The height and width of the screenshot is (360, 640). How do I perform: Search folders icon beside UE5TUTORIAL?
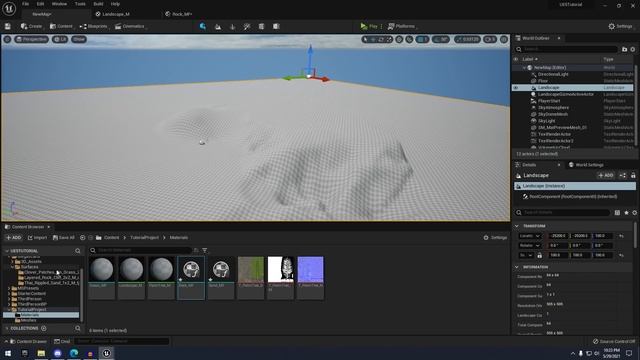tap(78, 251)
